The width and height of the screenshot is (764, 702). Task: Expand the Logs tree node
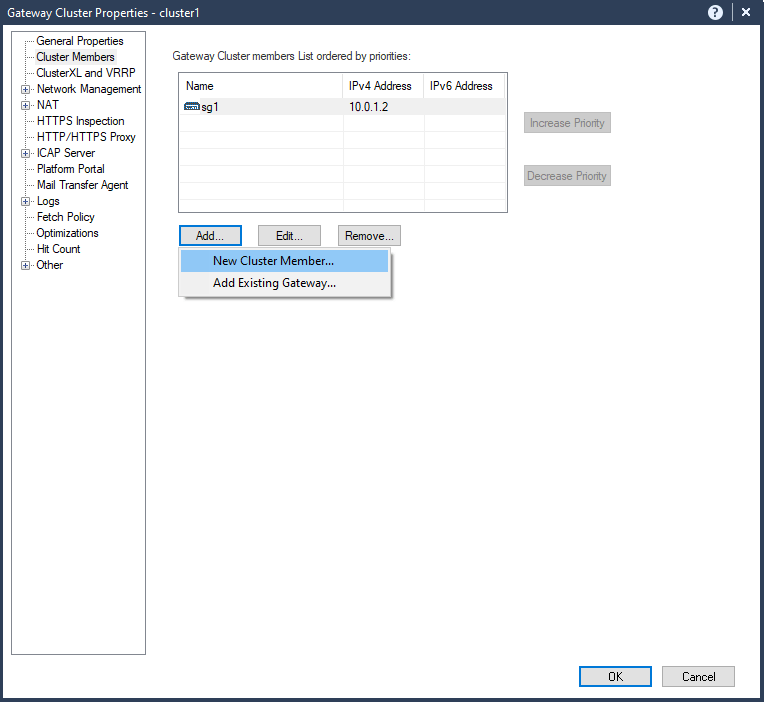[25, 201]
